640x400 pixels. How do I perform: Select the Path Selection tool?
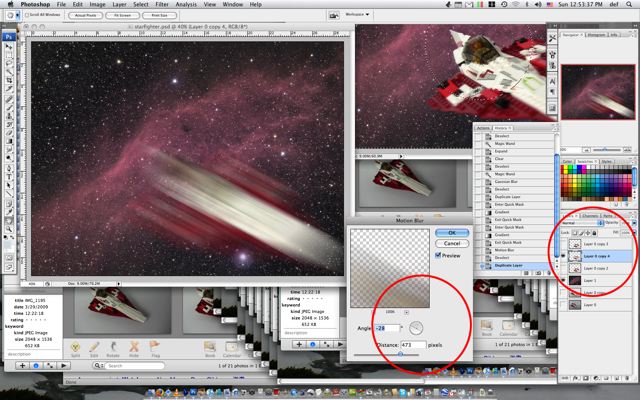pos(9,185)
